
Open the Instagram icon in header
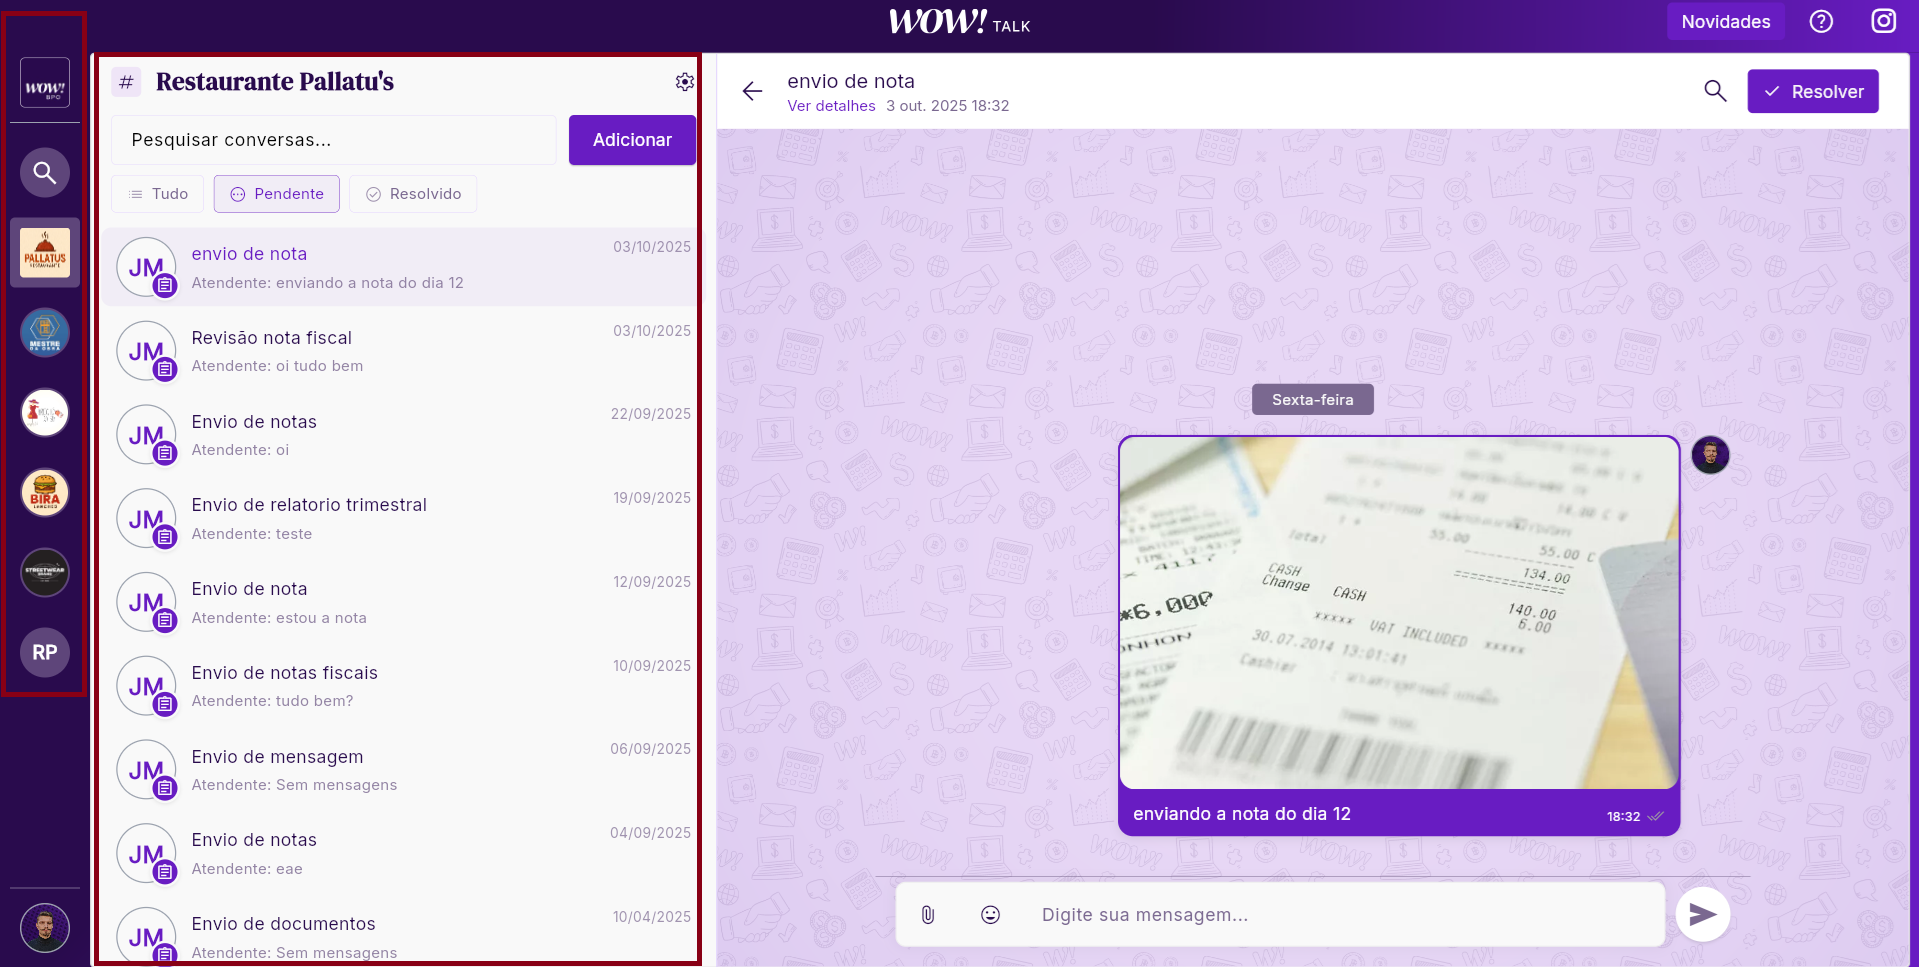click(x=1883, y=22)
